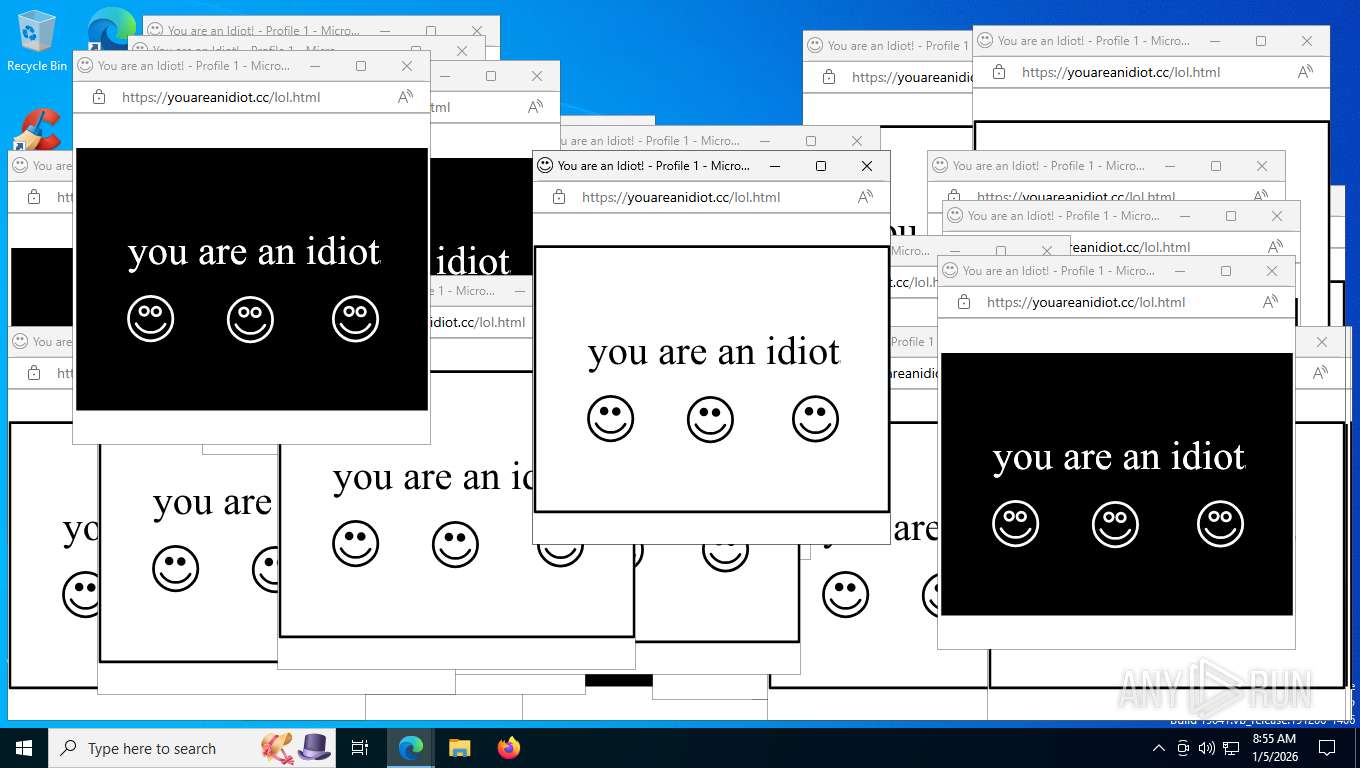Image resolution: width=1360 pixels, height=768 pixels.
Task: Click middle smiley in front white window
Action: coord(711,419)
